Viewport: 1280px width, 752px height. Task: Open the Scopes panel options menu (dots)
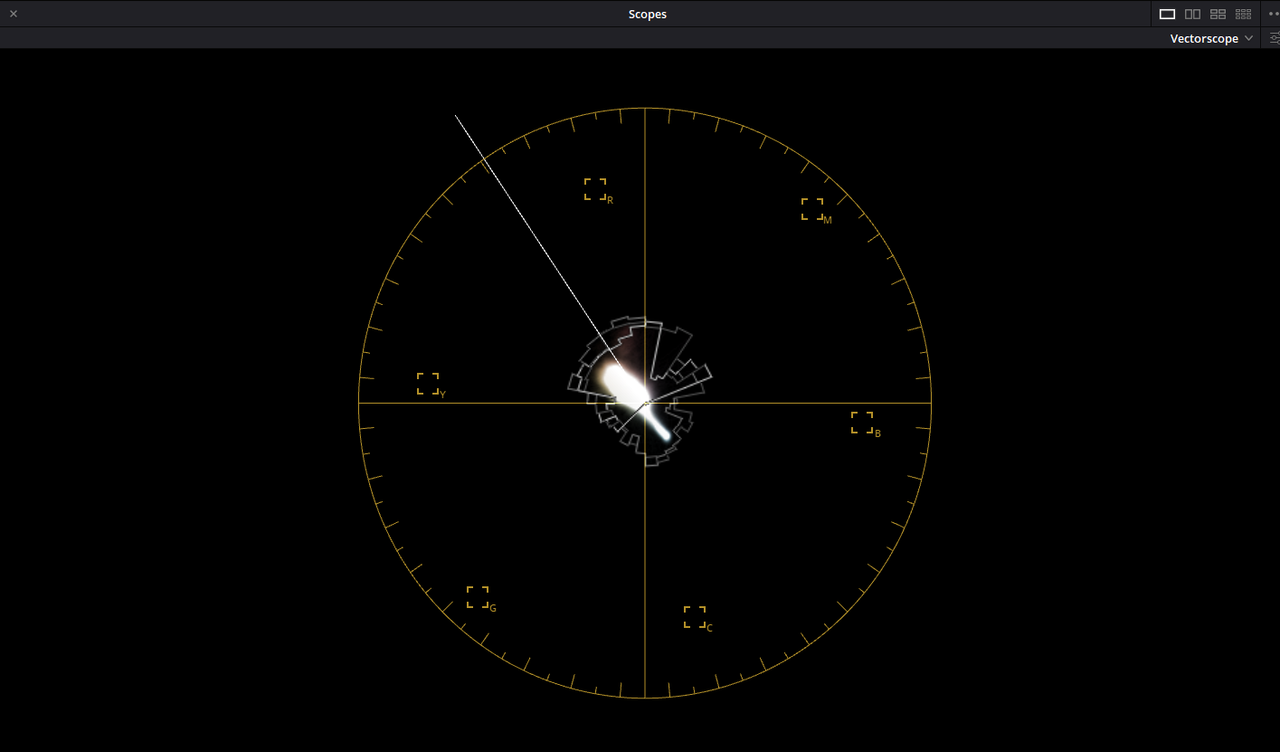(1274, 14)
